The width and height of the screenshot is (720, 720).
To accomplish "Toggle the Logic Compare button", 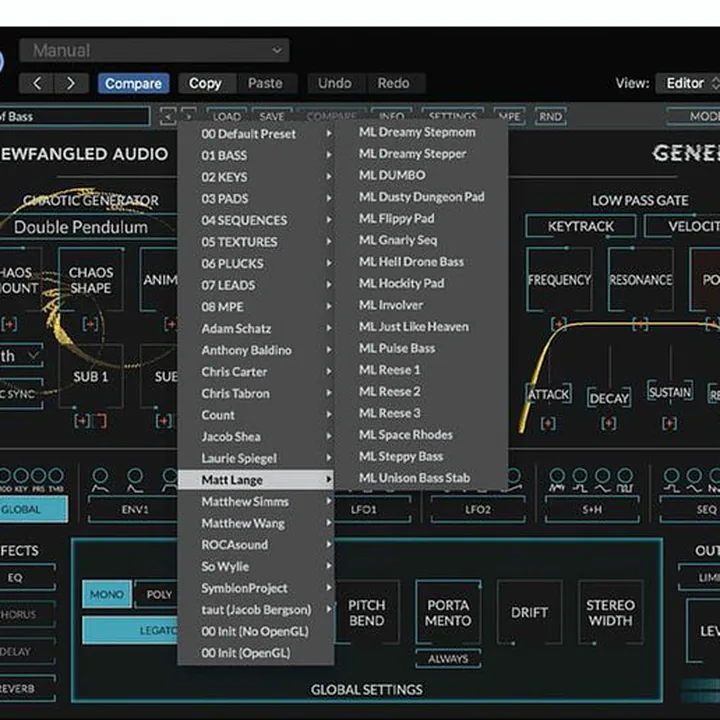I will pos(133,84).
